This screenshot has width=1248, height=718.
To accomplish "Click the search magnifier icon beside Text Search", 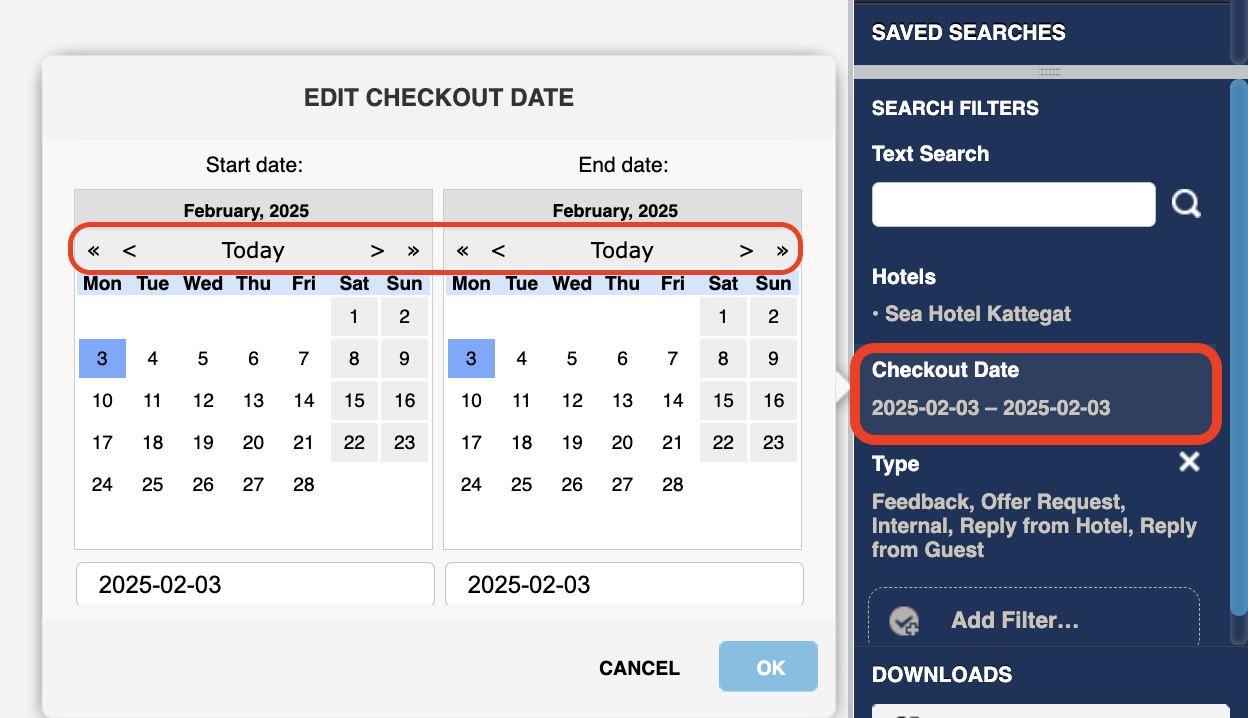I will pyautogui.click(x=1186, y=204).
